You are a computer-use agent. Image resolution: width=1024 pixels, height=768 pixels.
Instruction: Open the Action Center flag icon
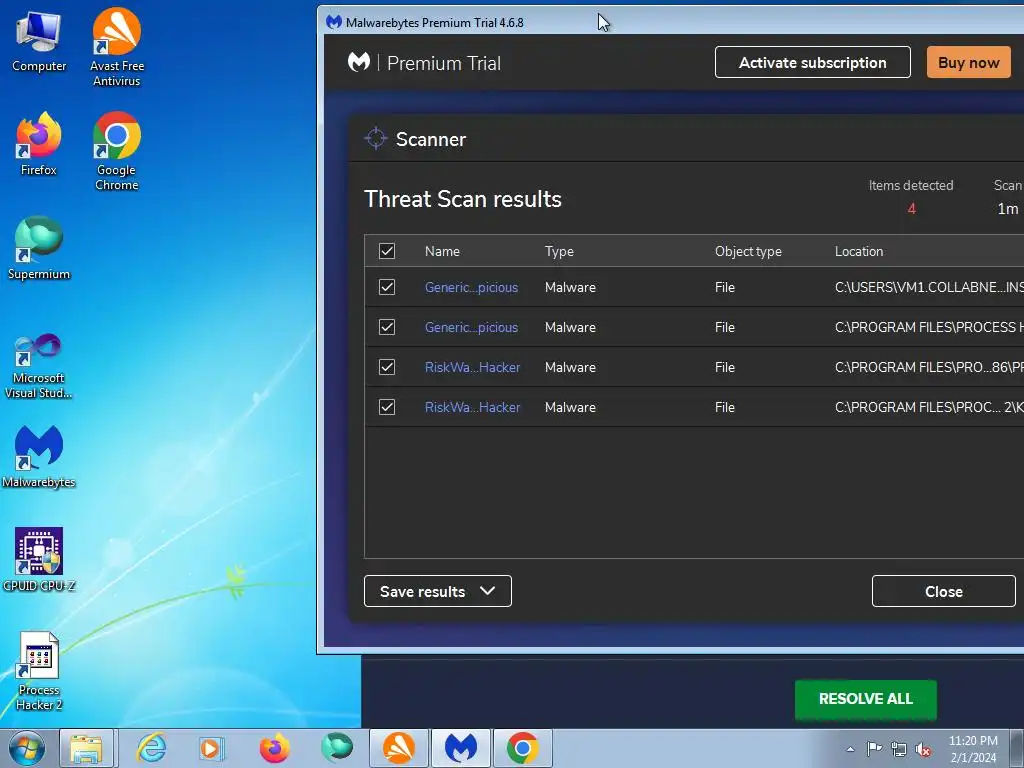tap(874, 748)
